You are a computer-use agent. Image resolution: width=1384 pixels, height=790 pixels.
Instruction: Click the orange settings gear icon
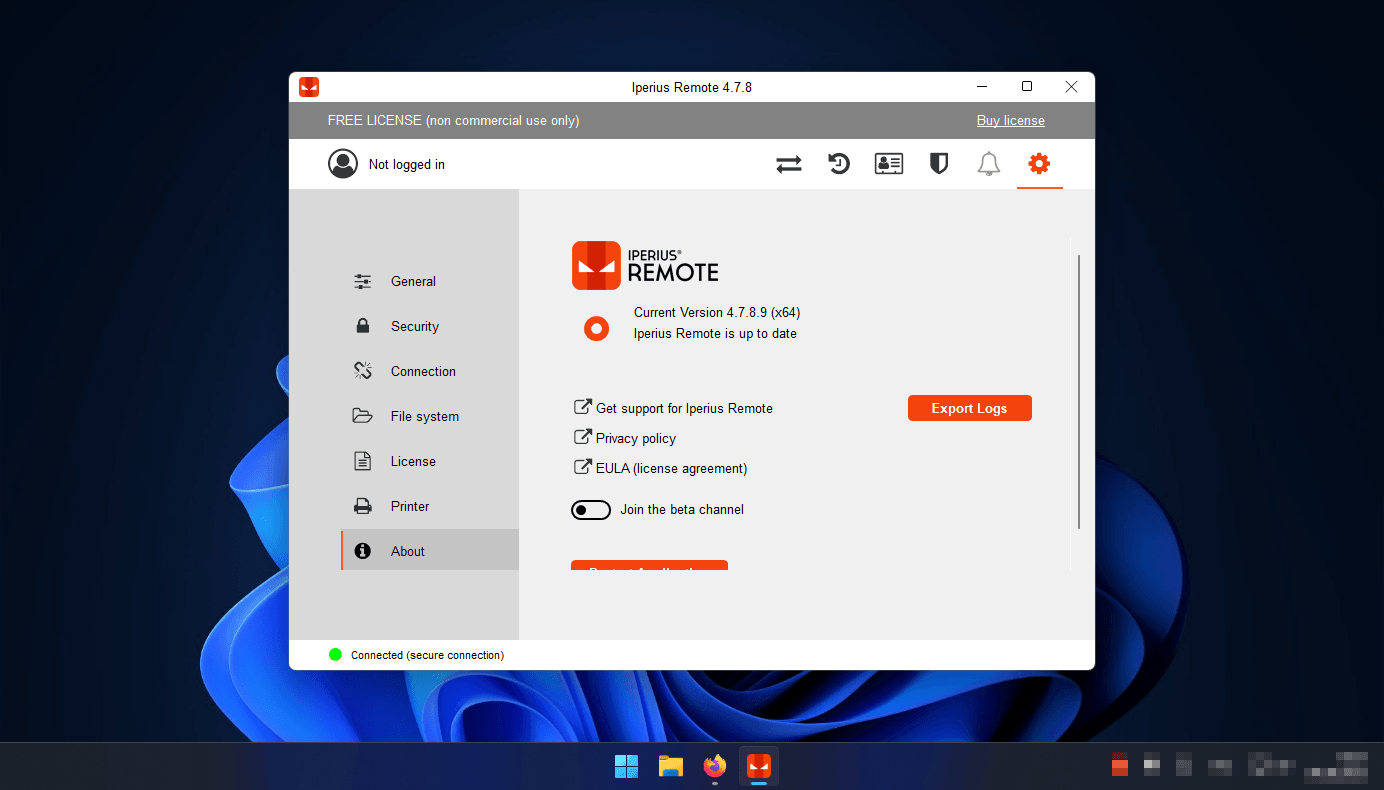[1039, 163]
